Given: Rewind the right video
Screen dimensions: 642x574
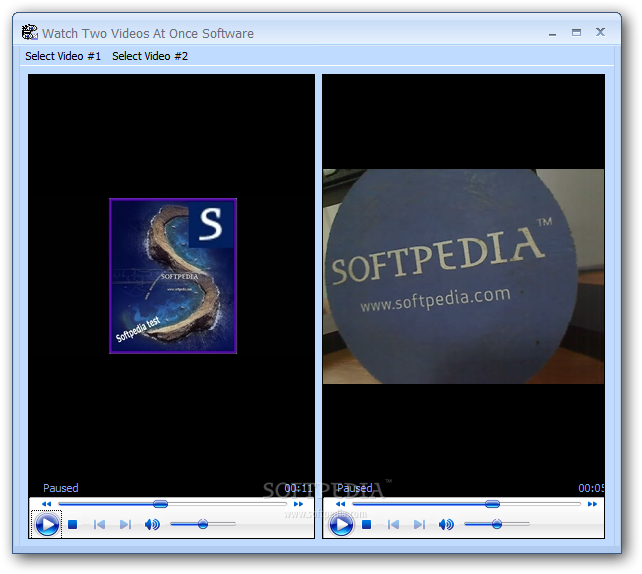Looking at the screenshot, I should pos(340,504).
